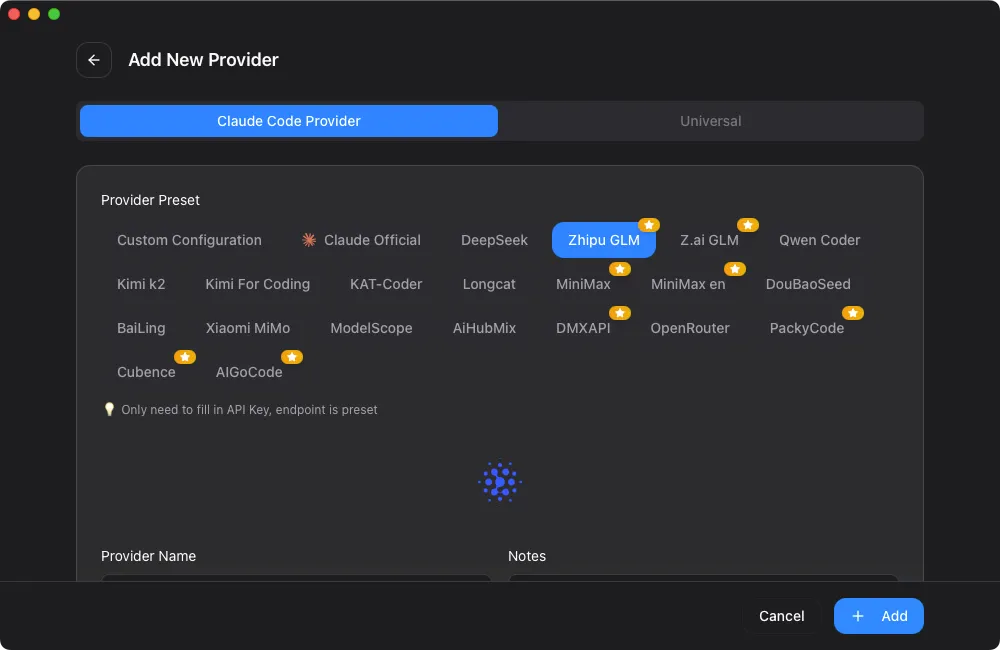Pick the Qwen Coder preset
The height and width of the screenshot is (650, 1000).
coord(819,240)
